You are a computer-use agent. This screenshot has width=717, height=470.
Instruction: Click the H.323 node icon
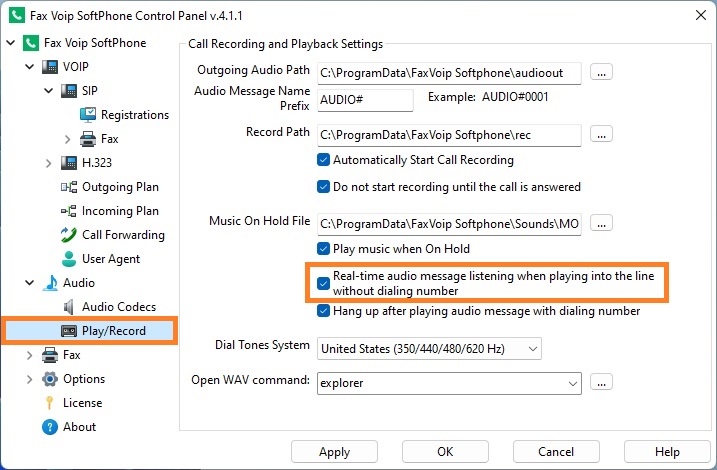point(69,163)
